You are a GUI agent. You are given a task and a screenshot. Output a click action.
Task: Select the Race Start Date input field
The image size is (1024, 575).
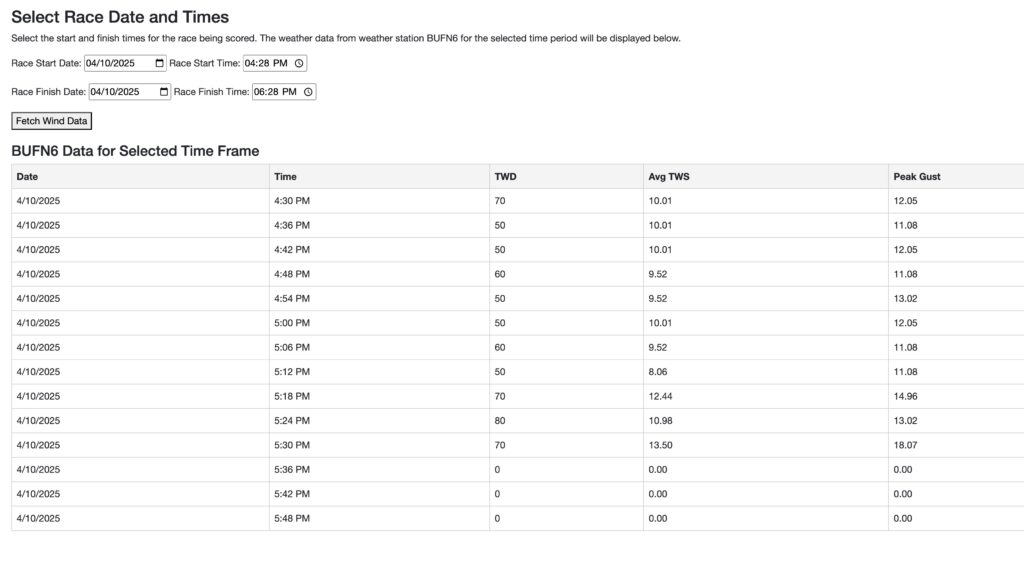(125, 63)
